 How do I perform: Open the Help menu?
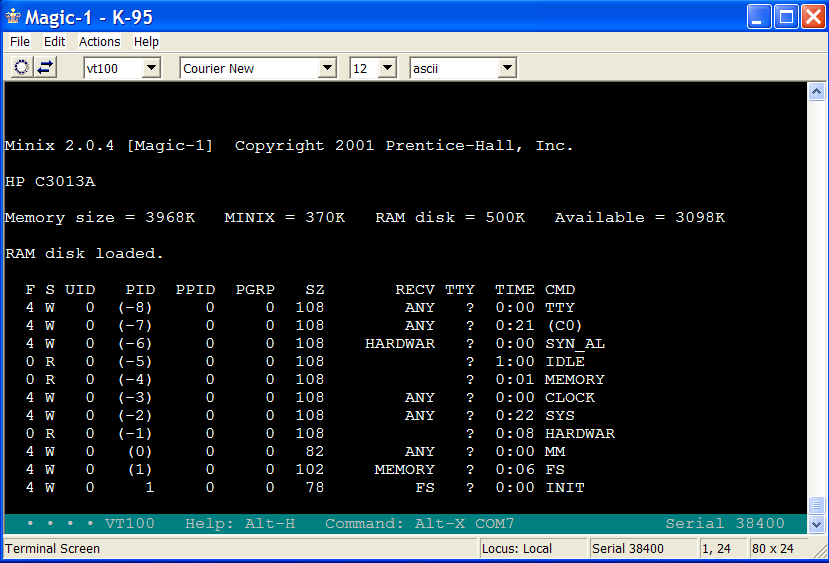pyautogui.click(x=146, y=42)
